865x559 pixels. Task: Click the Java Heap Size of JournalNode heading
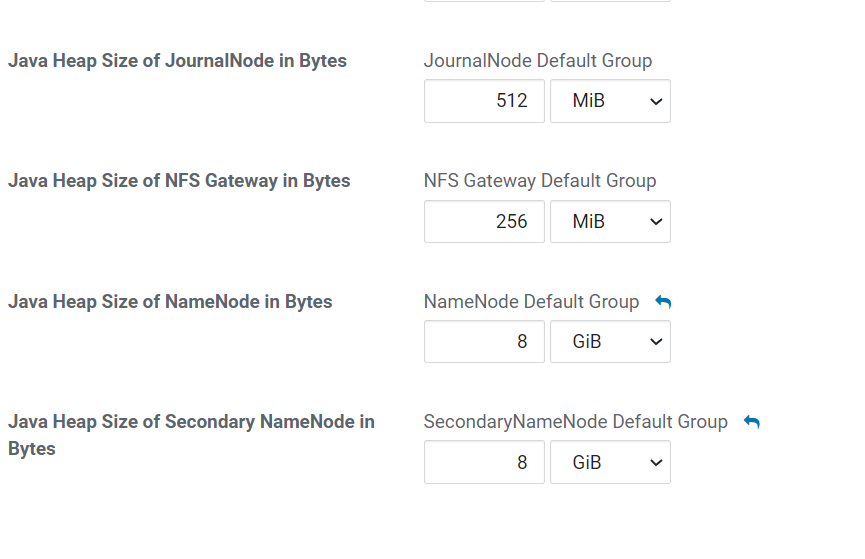pos(177,61)
